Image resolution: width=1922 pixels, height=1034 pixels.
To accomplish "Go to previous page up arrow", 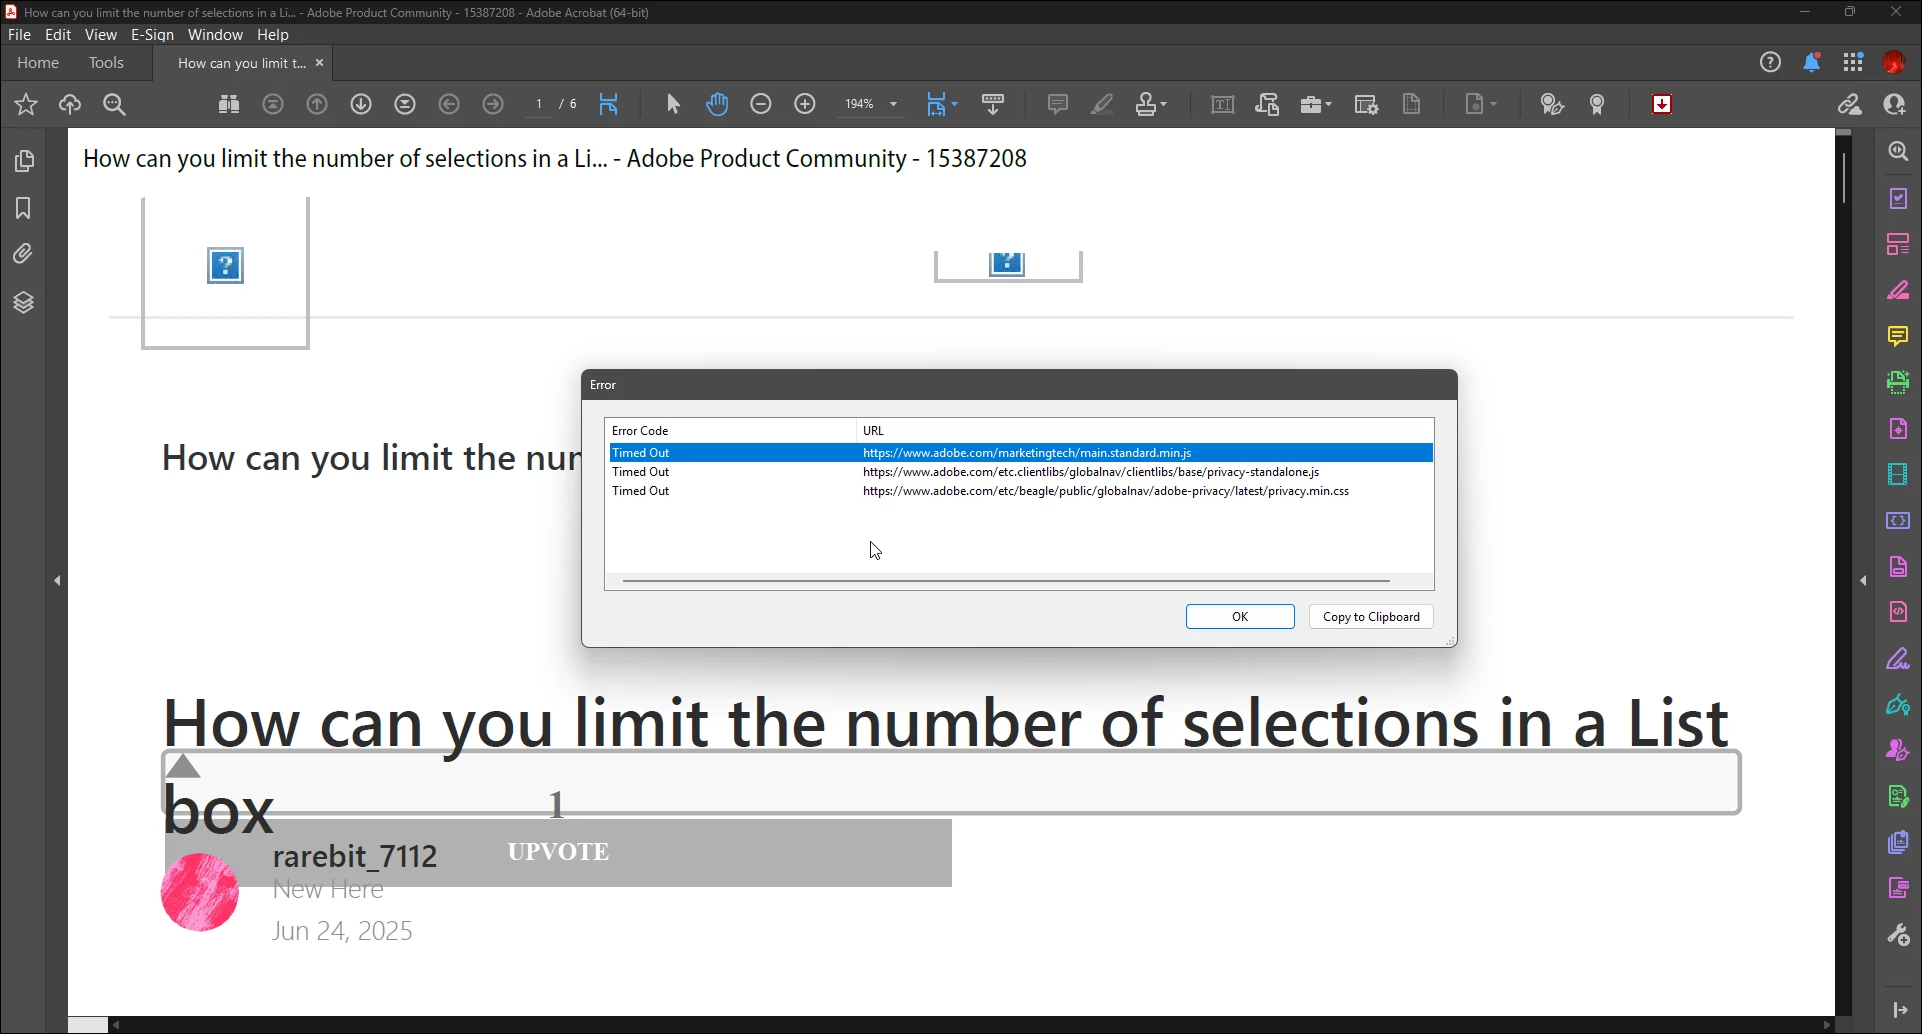I will [317, 104].
